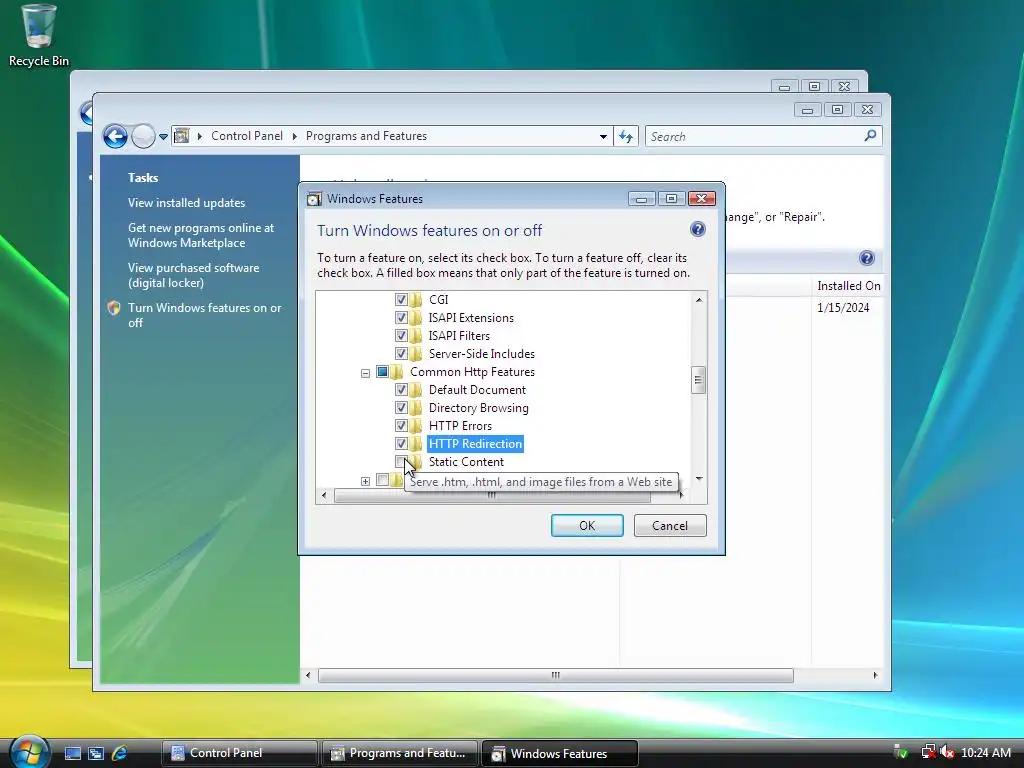Click the feature list vertical scrollbar thumb
The width and height of the screenshot is (1024, 768).
[x=698, y=380]
